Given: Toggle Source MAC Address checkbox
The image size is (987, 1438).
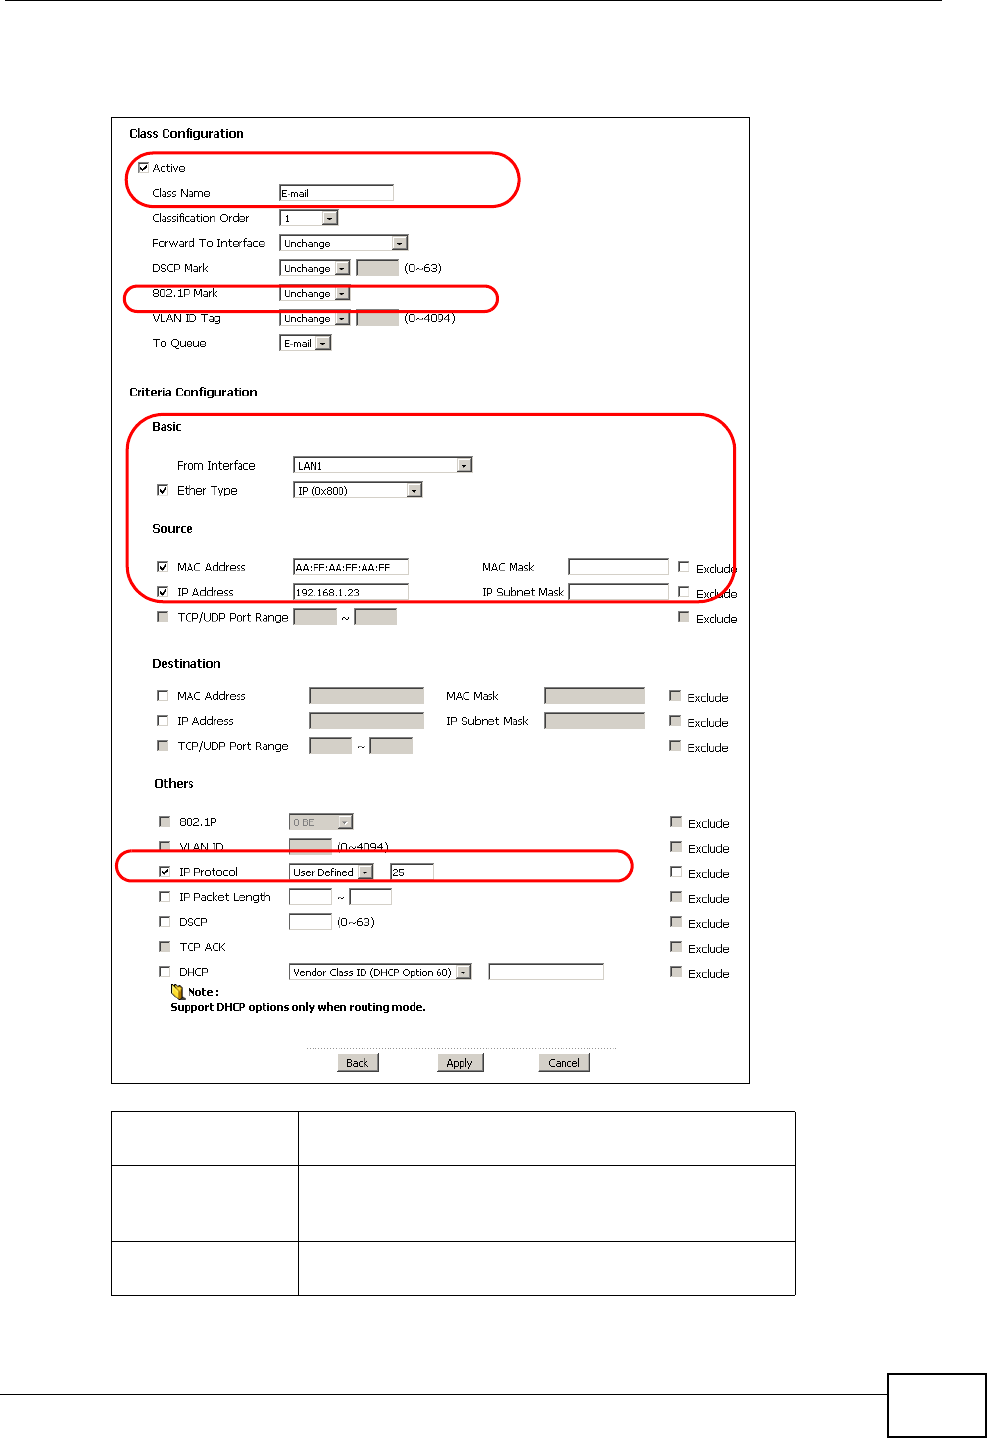Looking at the screenshot, I should coord(163,567).
